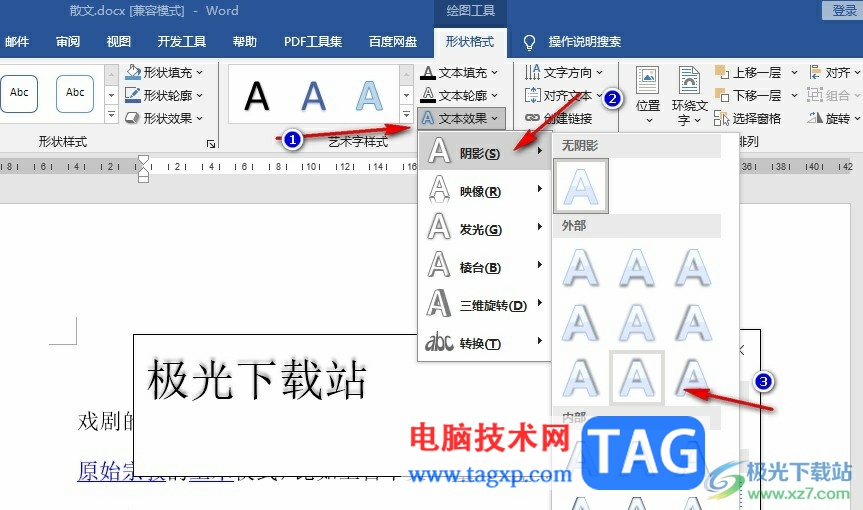Choose third outer shadow in second row
863x510 pixels.
point(693,323)
